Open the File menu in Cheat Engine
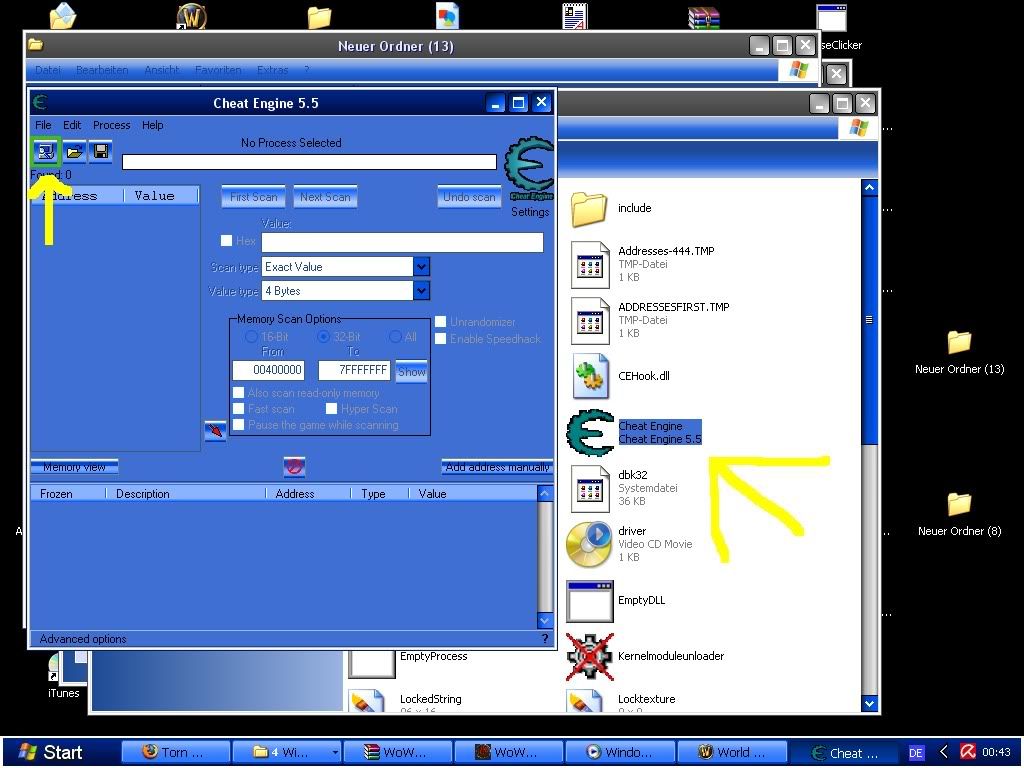 tap(43, 125)
